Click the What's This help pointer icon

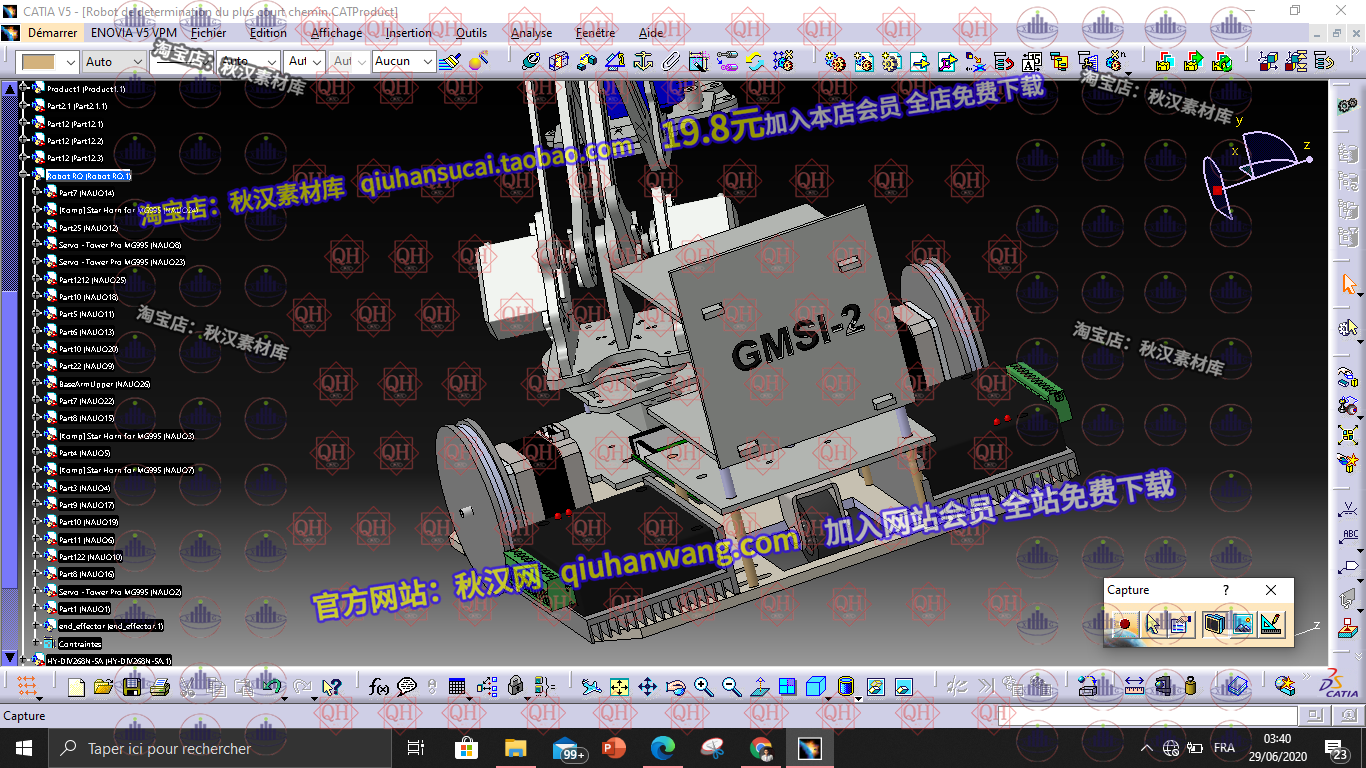[332, 687]
